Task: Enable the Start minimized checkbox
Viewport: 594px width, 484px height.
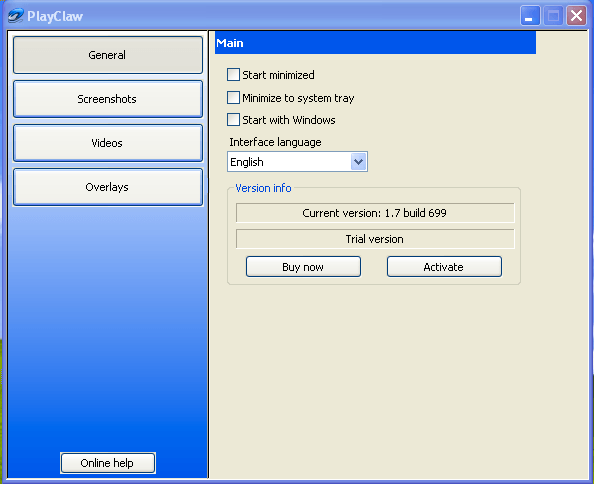Action: [x=233, y=75]
